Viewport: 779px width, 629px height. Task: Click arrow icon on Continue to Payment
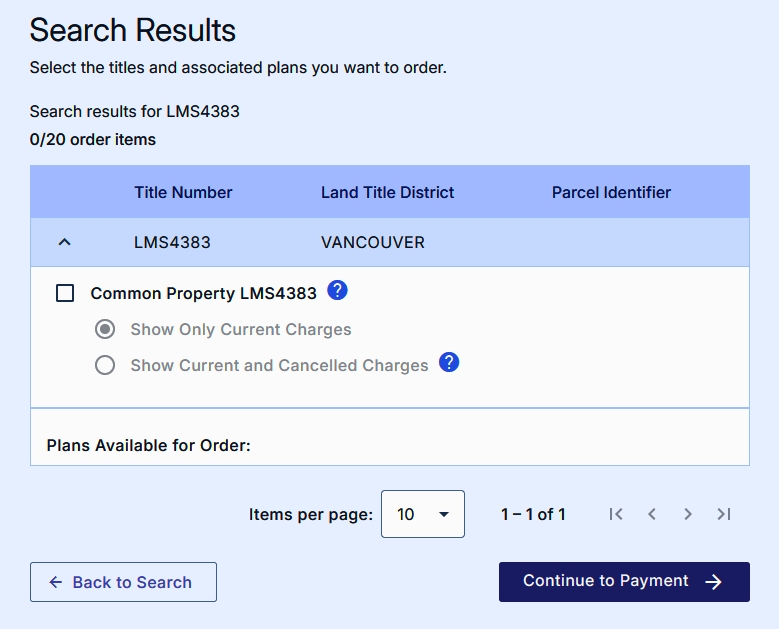point(713,582)
